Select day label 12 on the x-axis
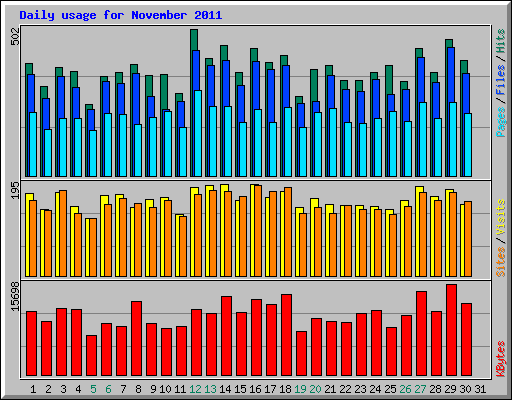This screenshot has height=400, width=512. pyautogui.click(x=195, y=389)
